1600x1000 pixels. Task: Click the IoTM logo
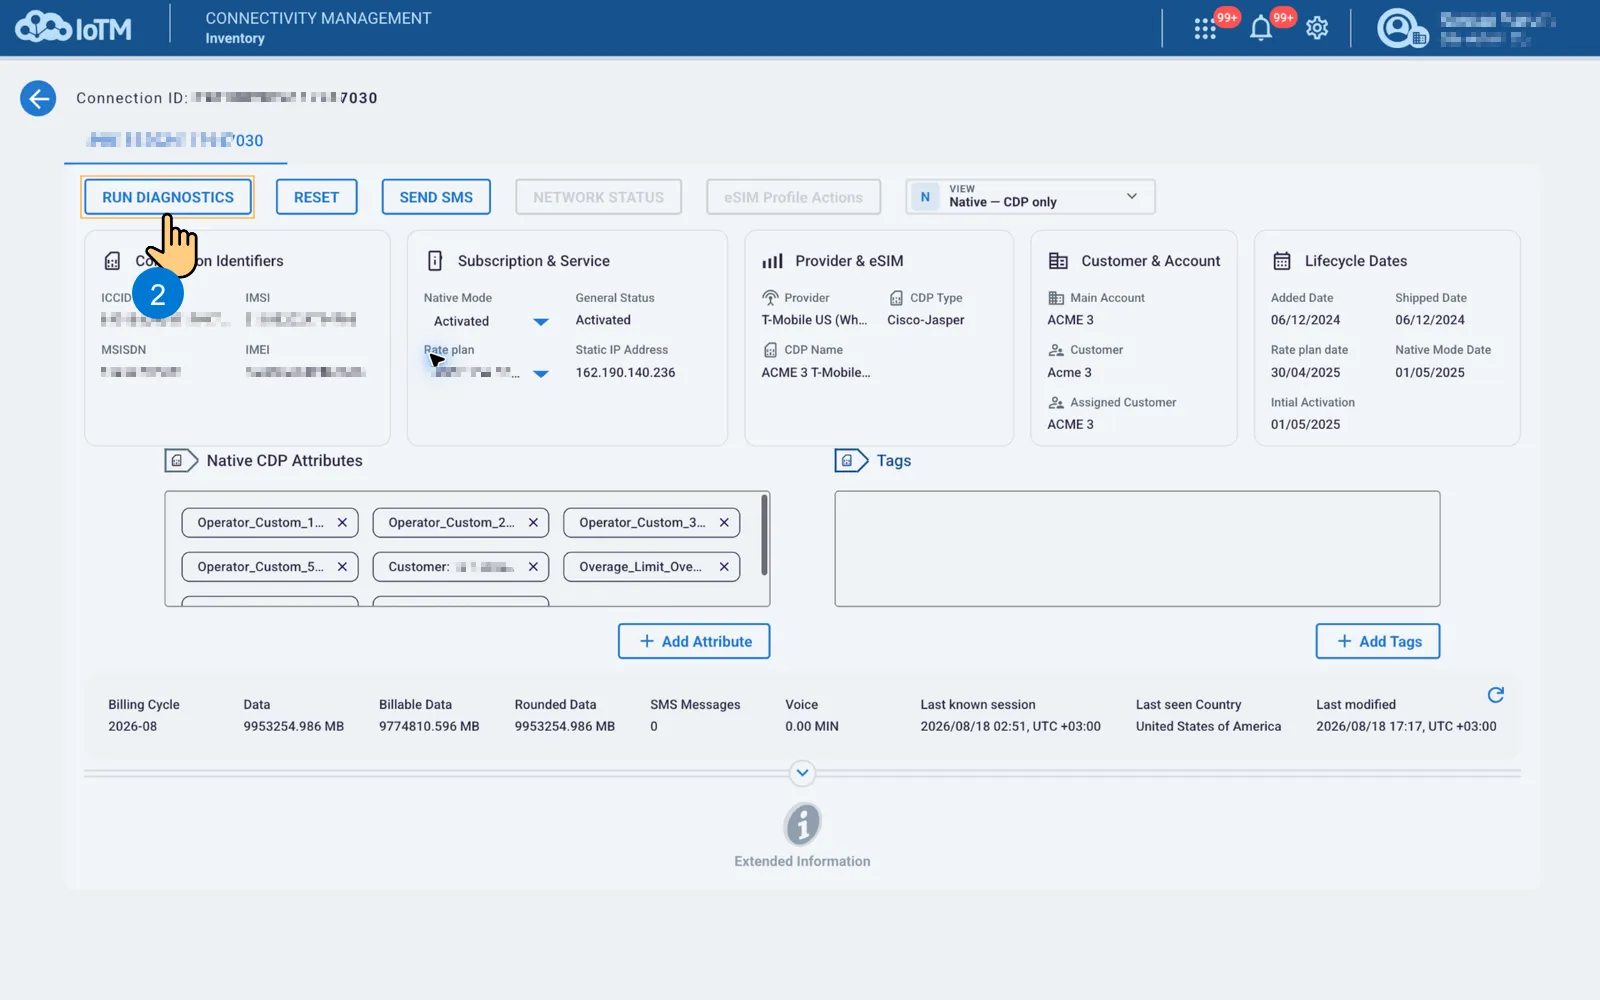(74, 27)
